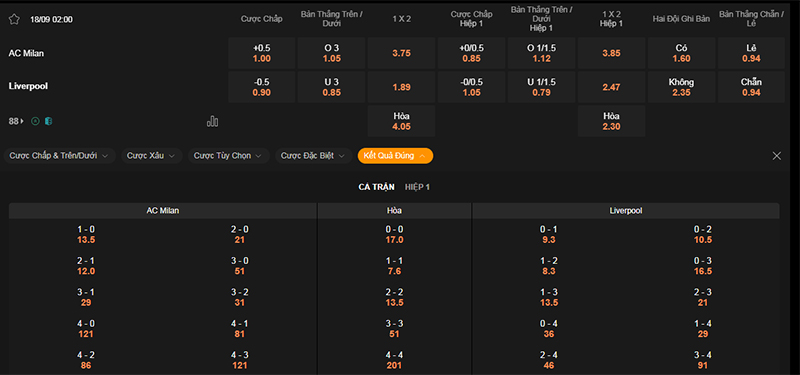Select Liverpool handicap -0.5 at 0.90

(x=261, y=87)
